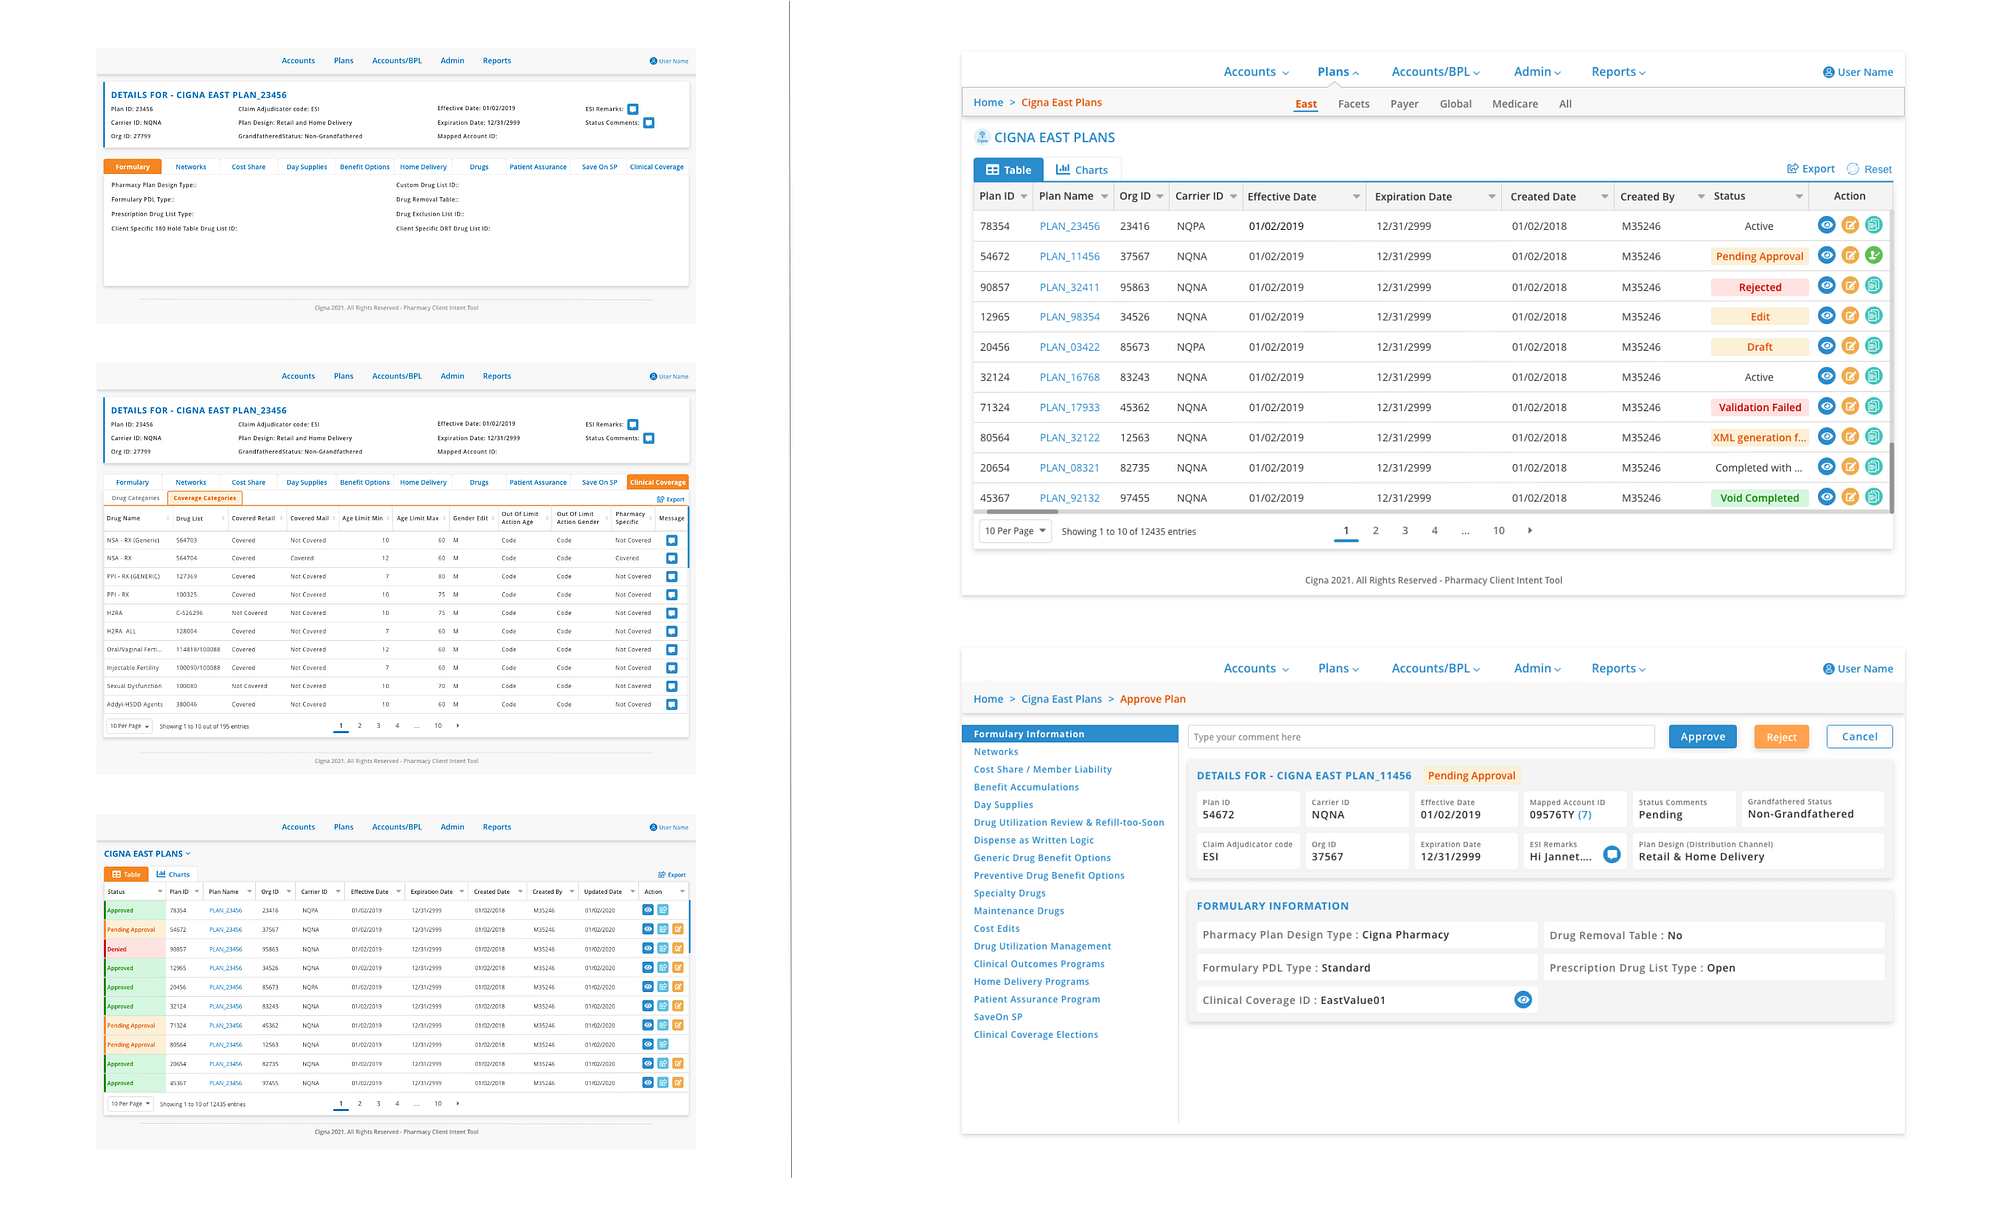The height and width of the screenshot is (1206, 2000).
Task: Click Home breadcrumb on Approve Plan screen
Action: 988,699
